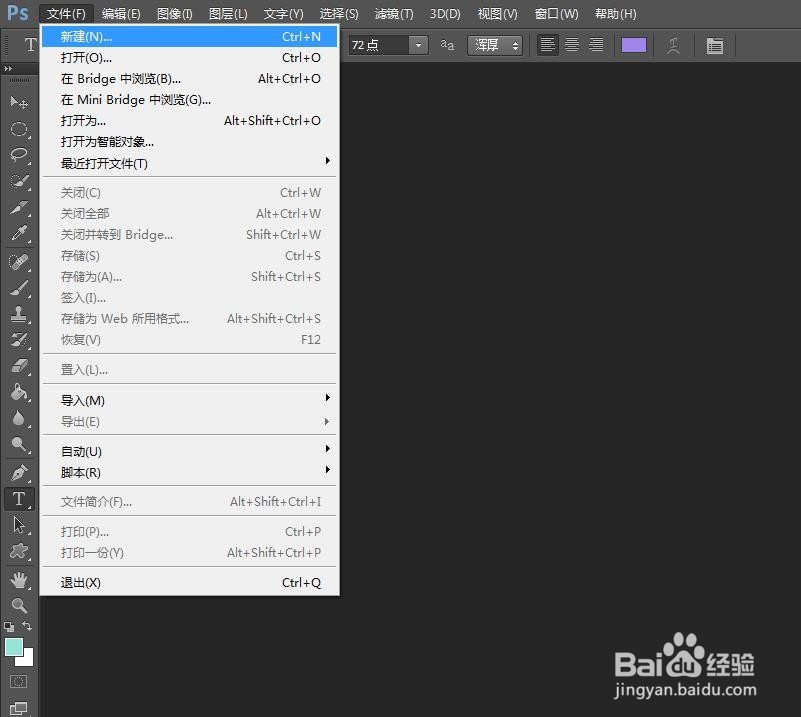
Task: Click the type tool preset icon
Action: tap(31, 45)
